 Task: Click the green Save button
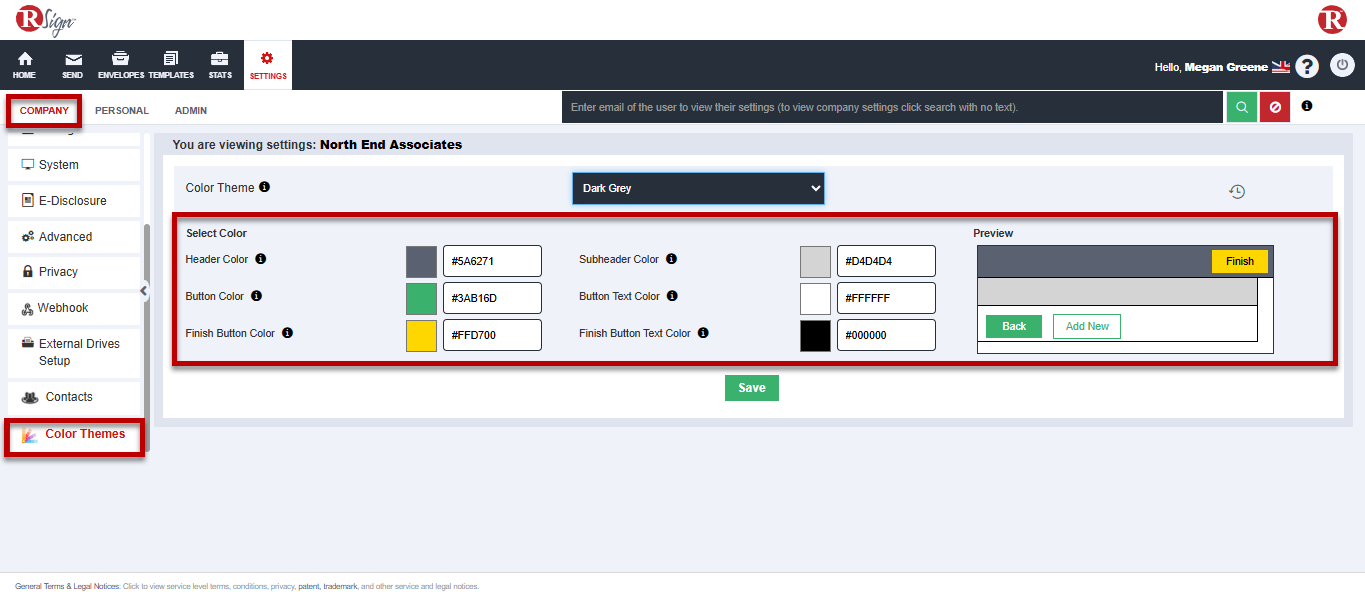pos(751,388)
